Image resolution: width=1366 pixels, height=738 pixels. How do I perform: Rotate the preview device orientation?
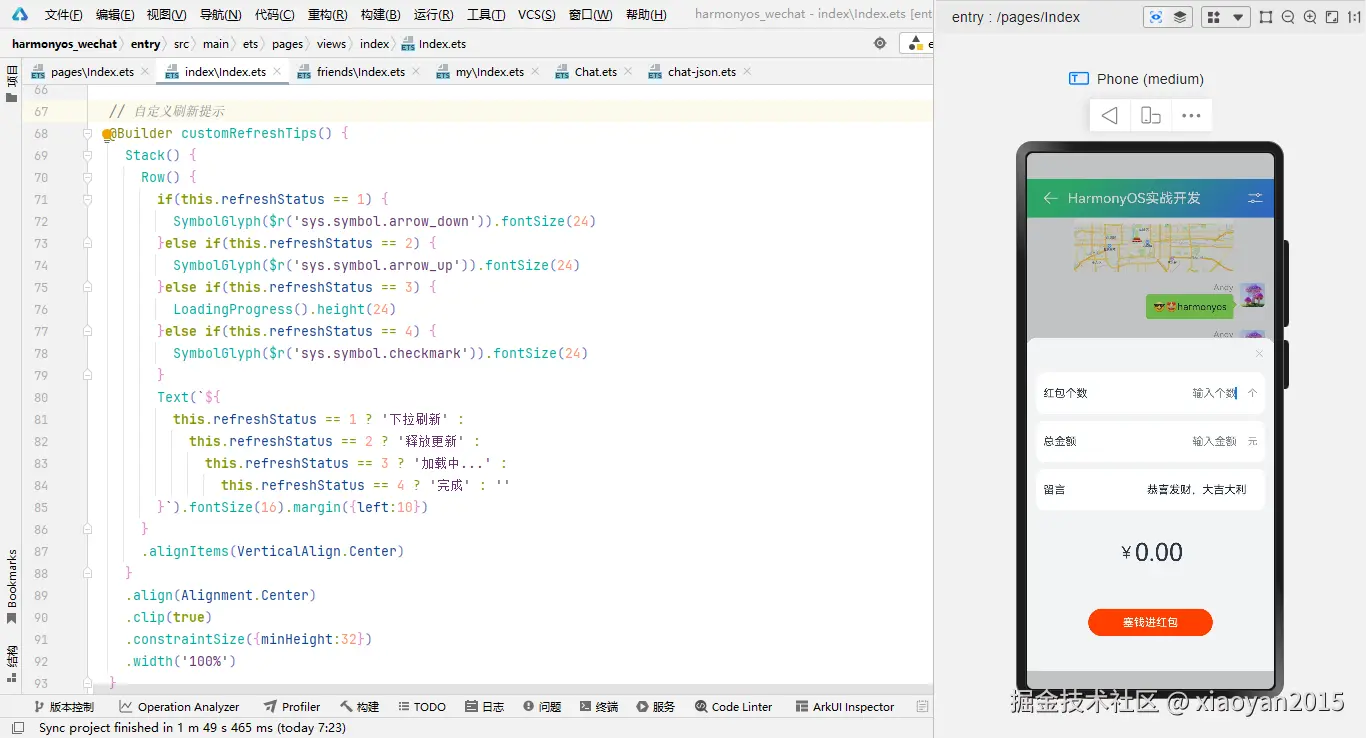point(1151,116)
